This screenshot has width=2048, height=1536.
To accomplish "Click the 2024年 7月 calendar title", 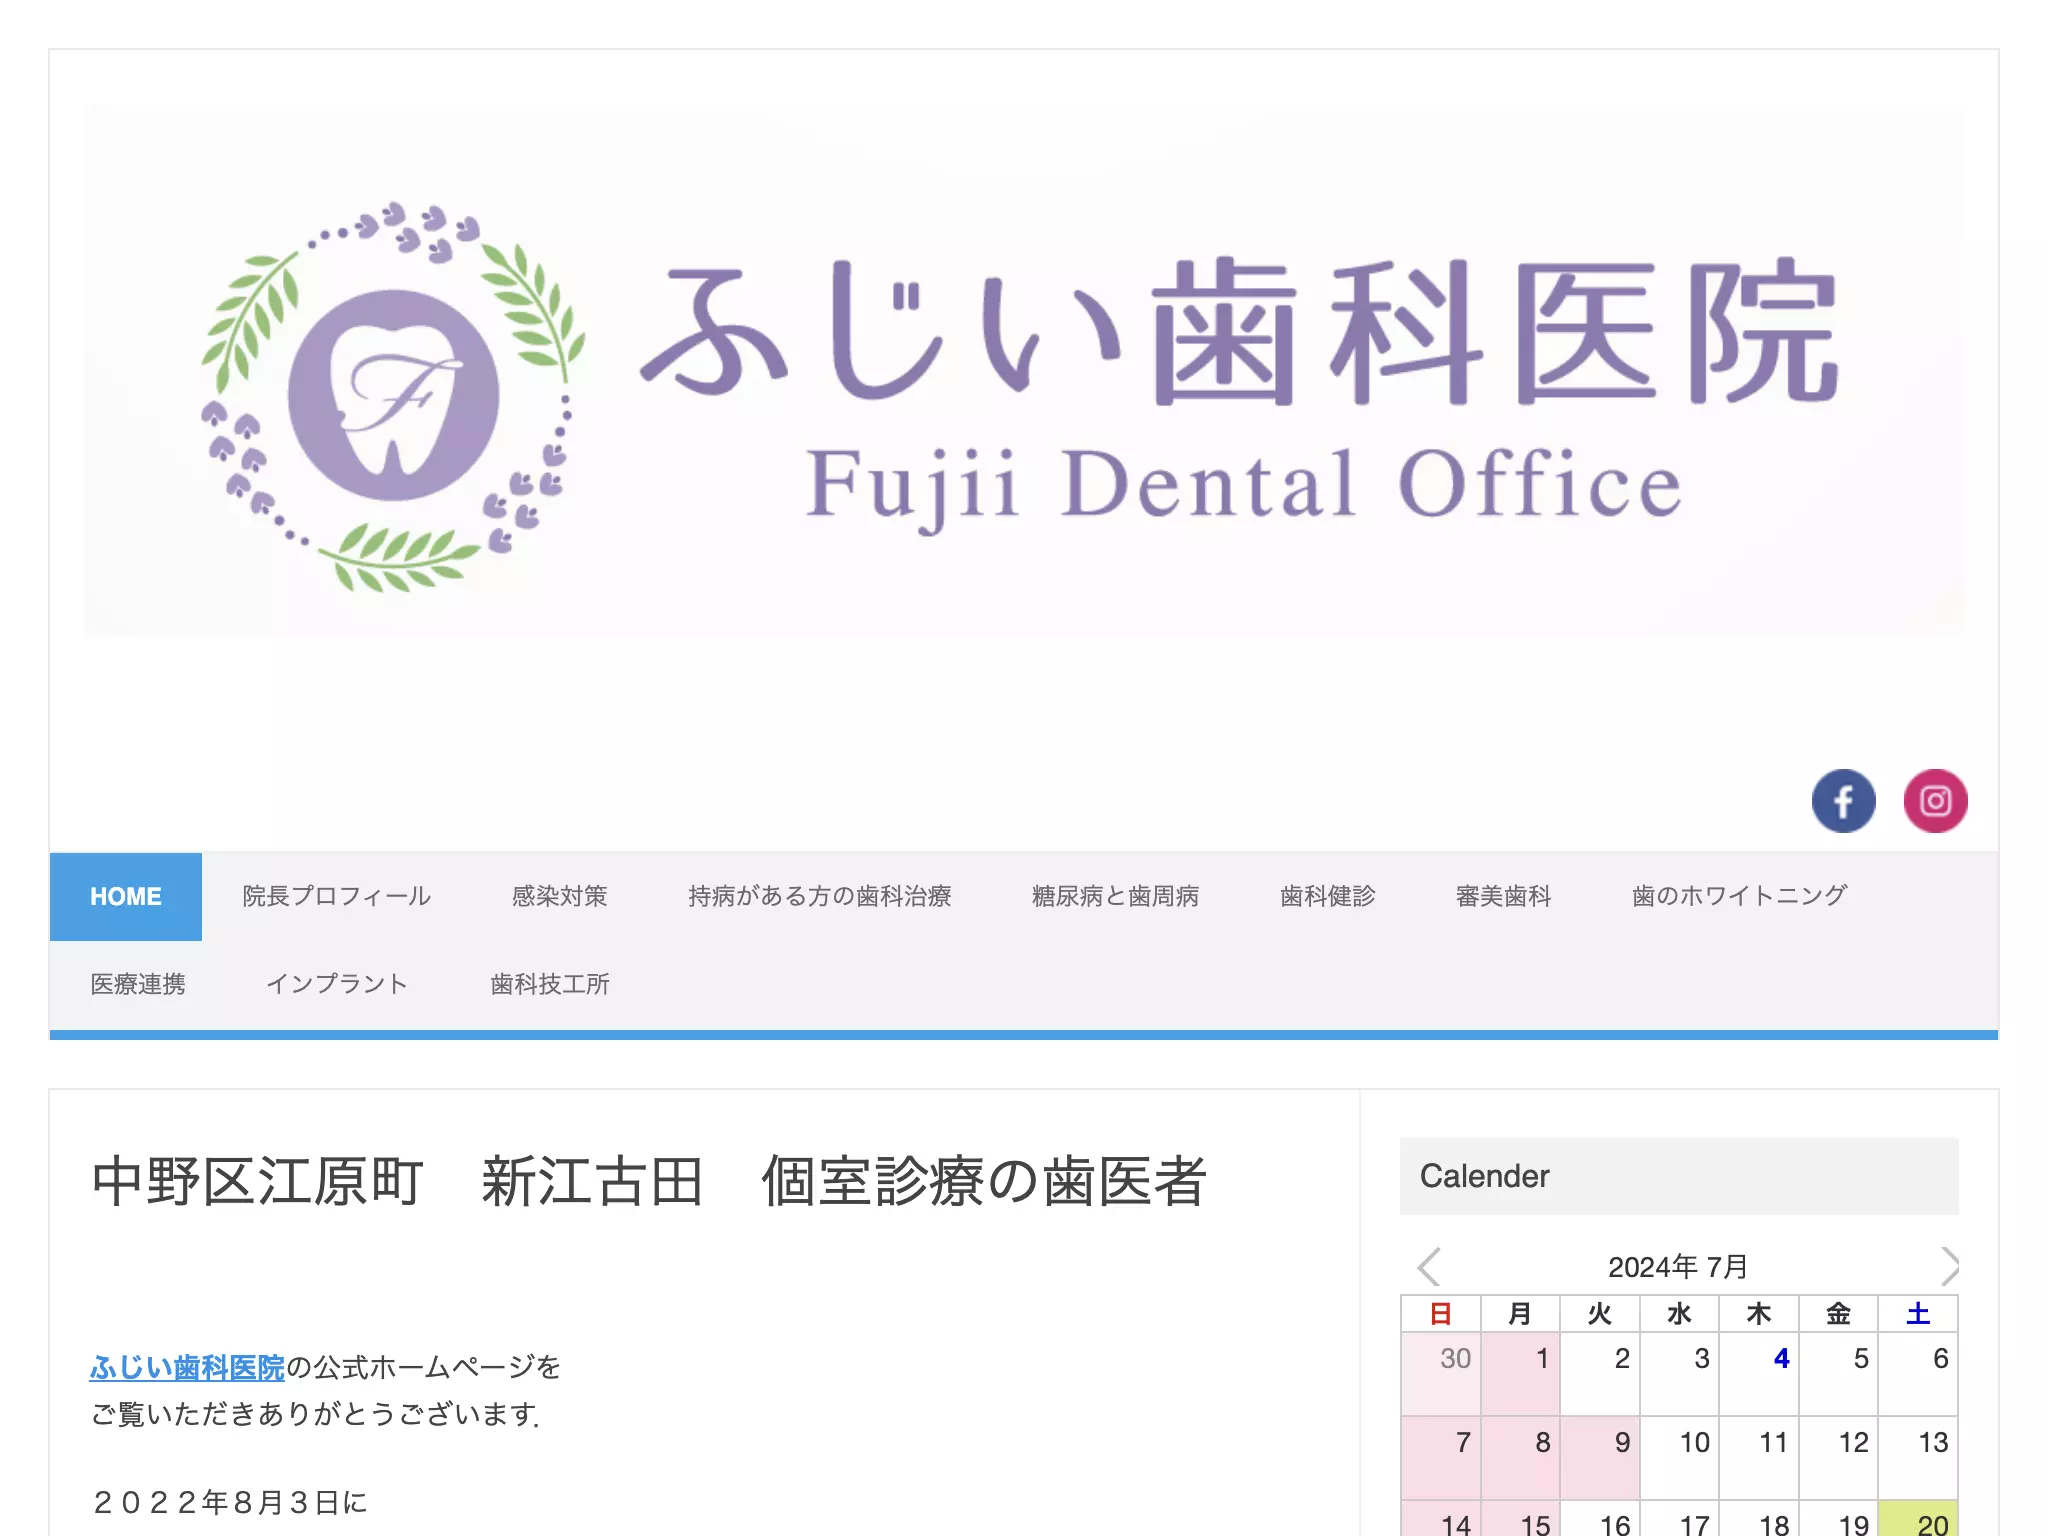I will click(1678, 1267).
